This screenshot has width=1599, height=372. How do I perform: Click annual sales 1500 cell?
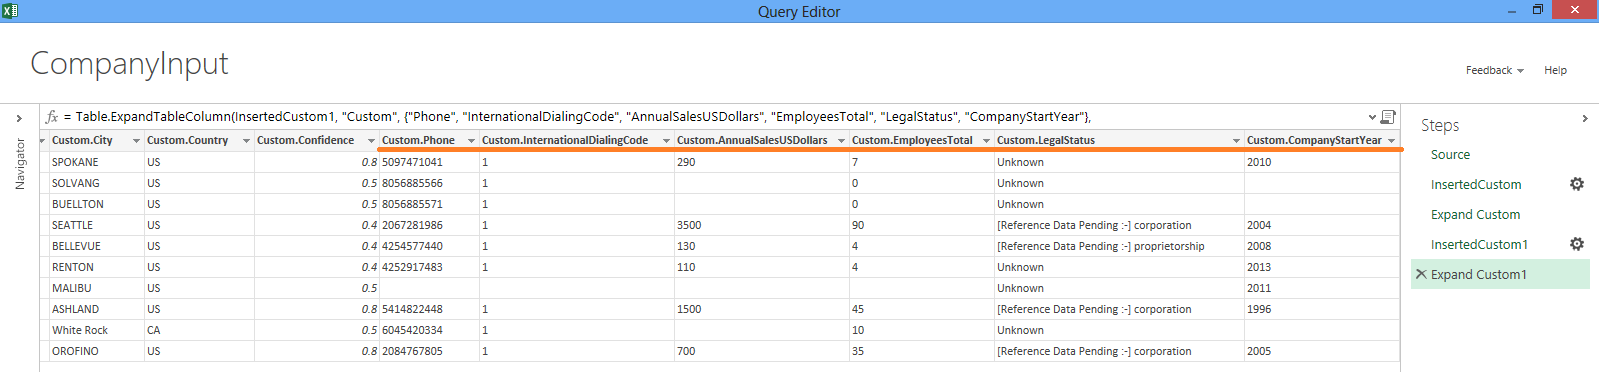[762, 309]
